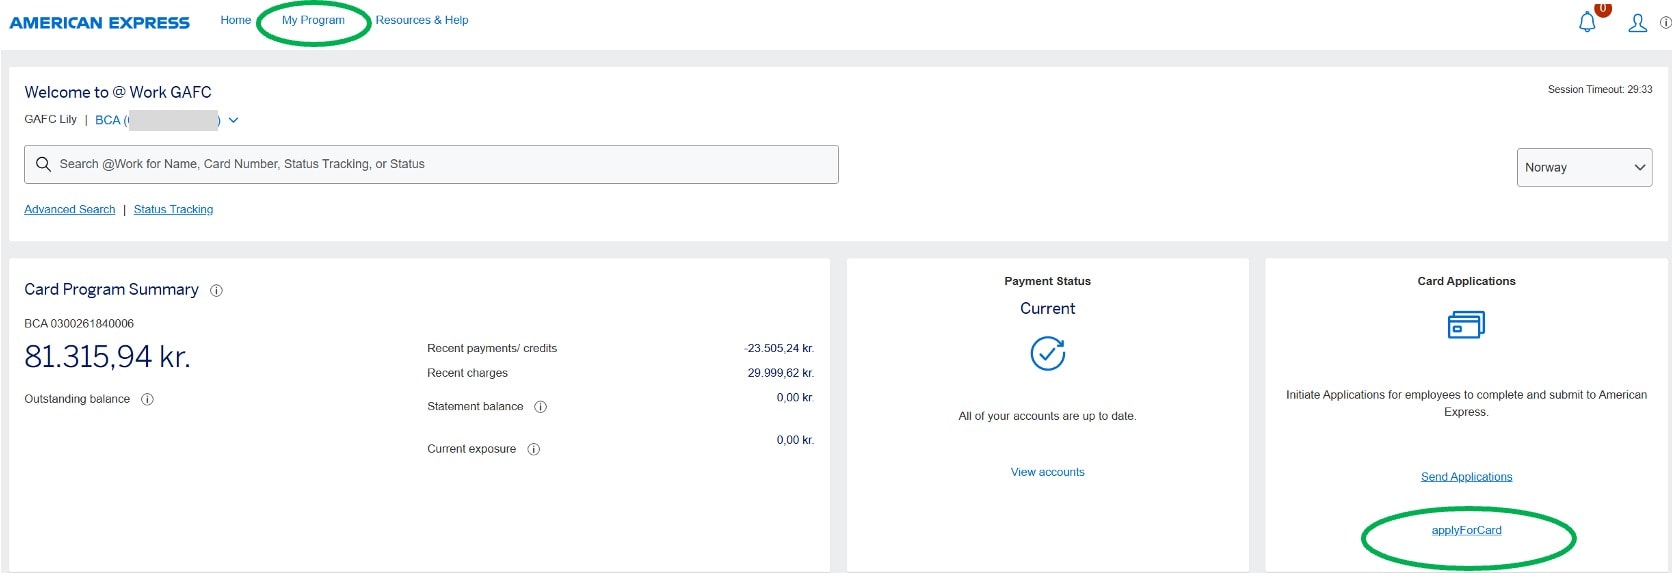Click the info icon next to Outstanding balance
Viewport: 1672px width, 577px height.
pyautogui.click(x=147, y=399)
